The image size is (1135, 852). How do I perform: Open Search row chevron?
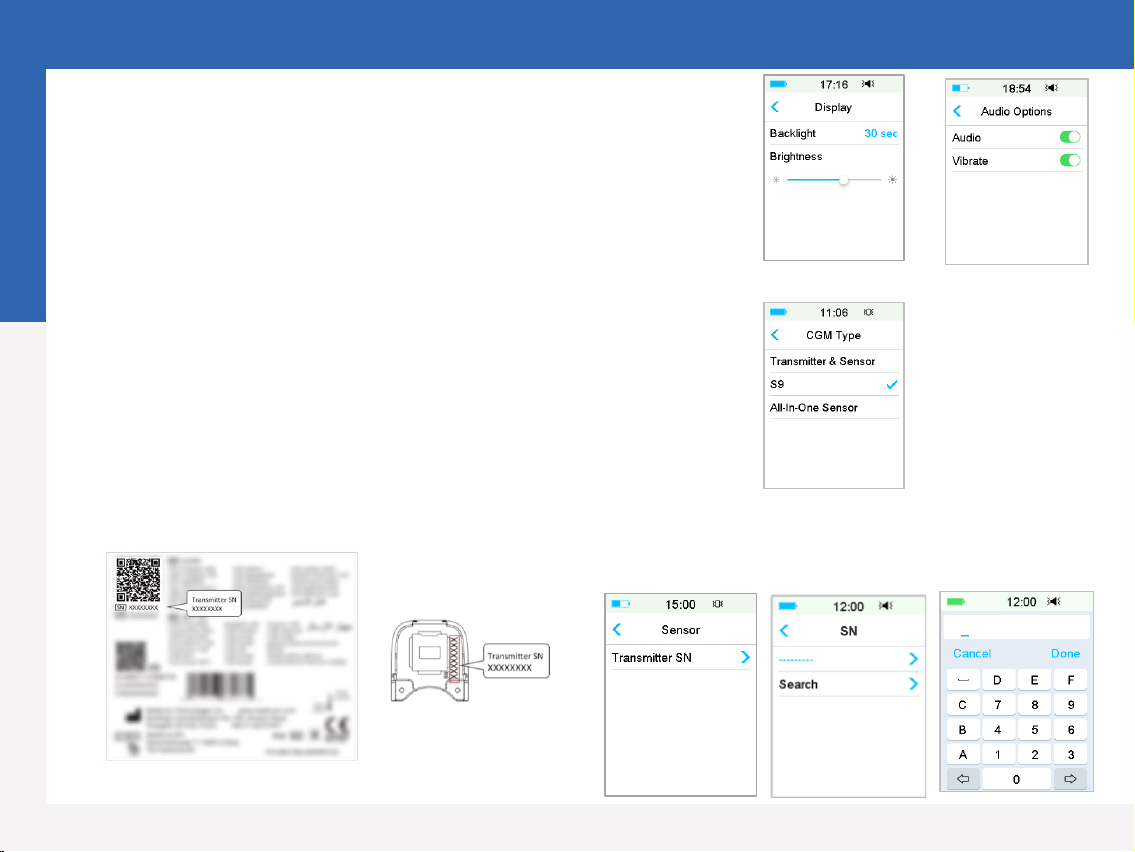pos(914,684)
